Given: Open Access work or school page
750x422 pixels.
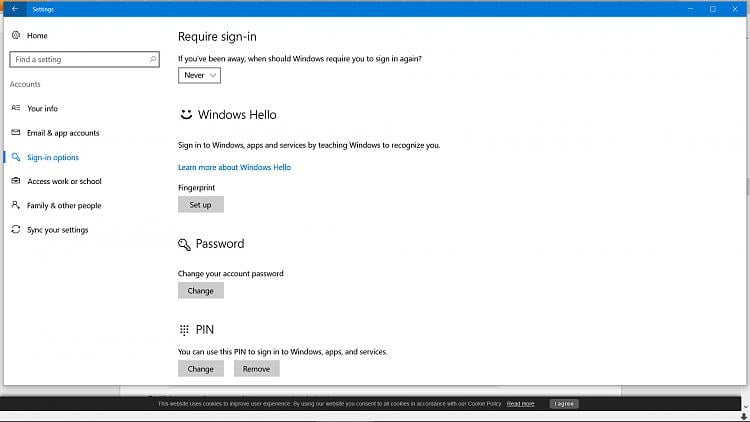Looking at the screenshot, I should coord(65,181).
